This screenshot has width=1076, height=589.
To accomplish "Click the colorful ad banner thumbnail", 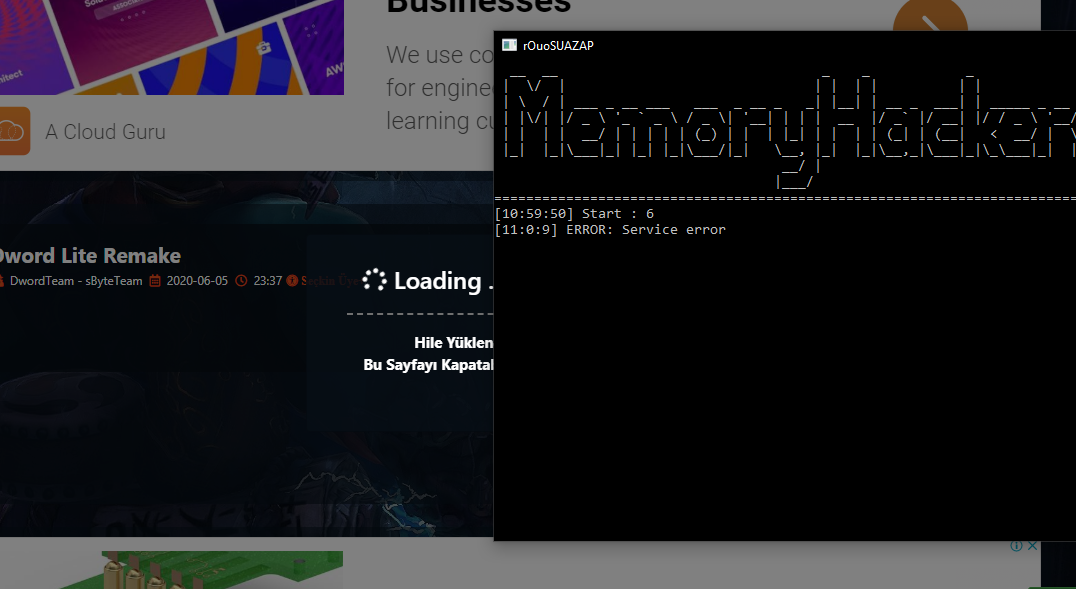I will (x=172, y=47).
